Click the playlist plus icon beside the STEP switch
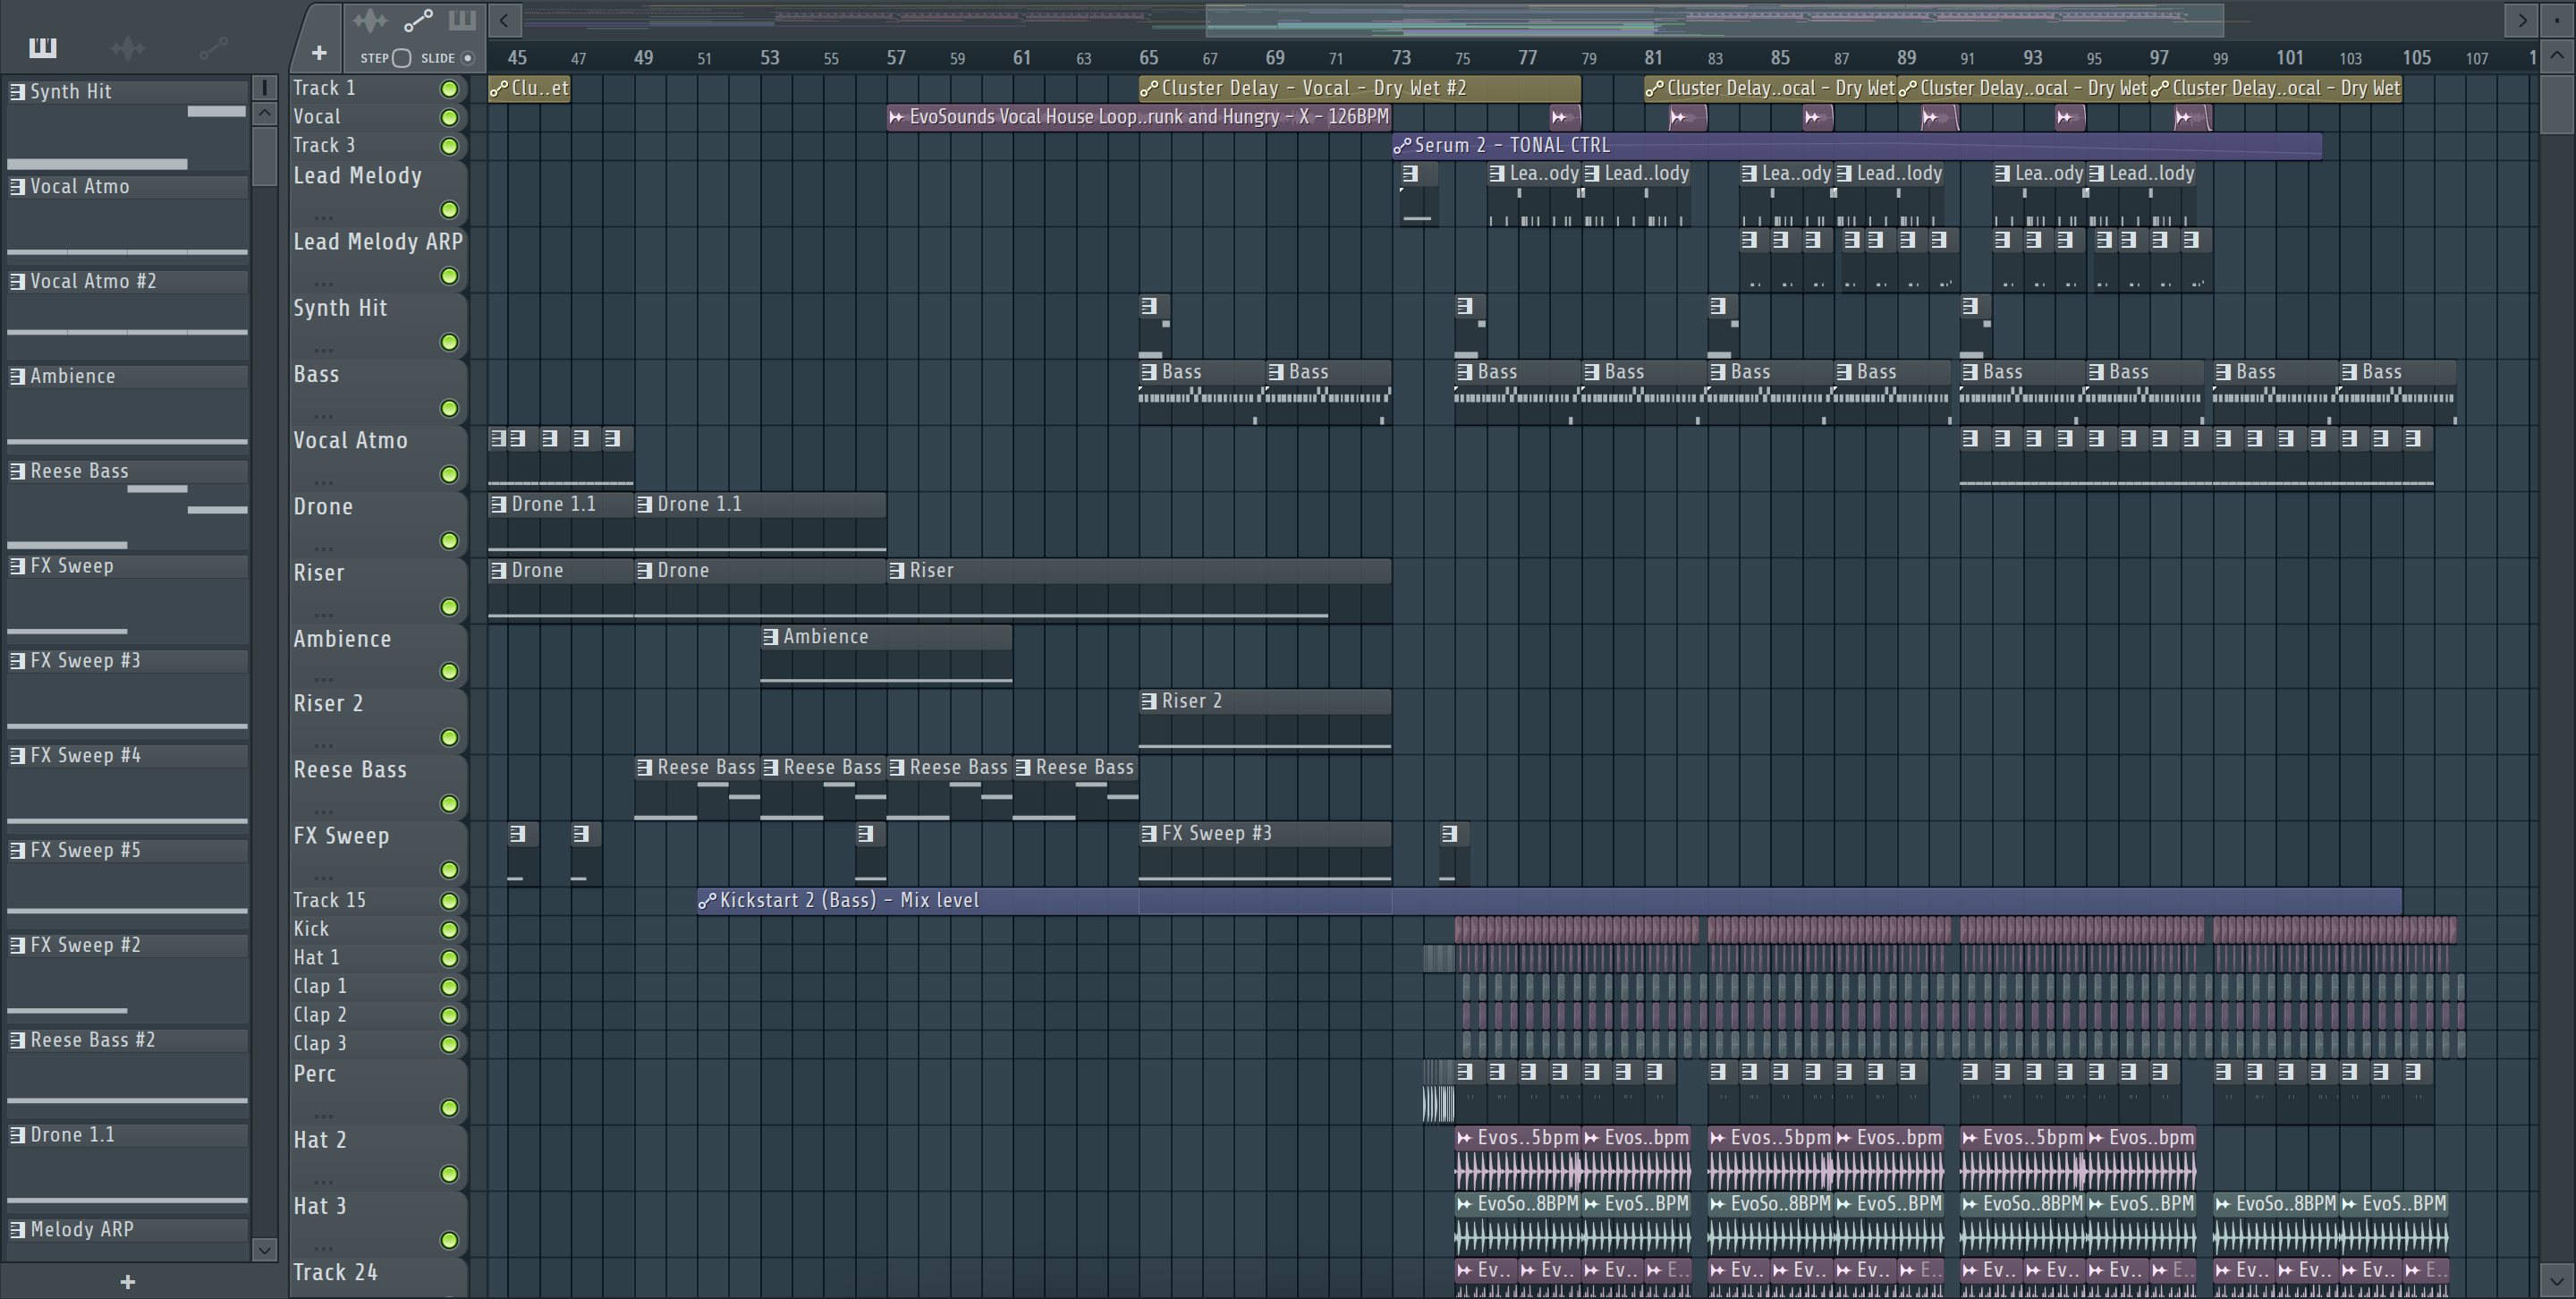The width and height of the screenshot is (2576, 1299). (319, 53)
